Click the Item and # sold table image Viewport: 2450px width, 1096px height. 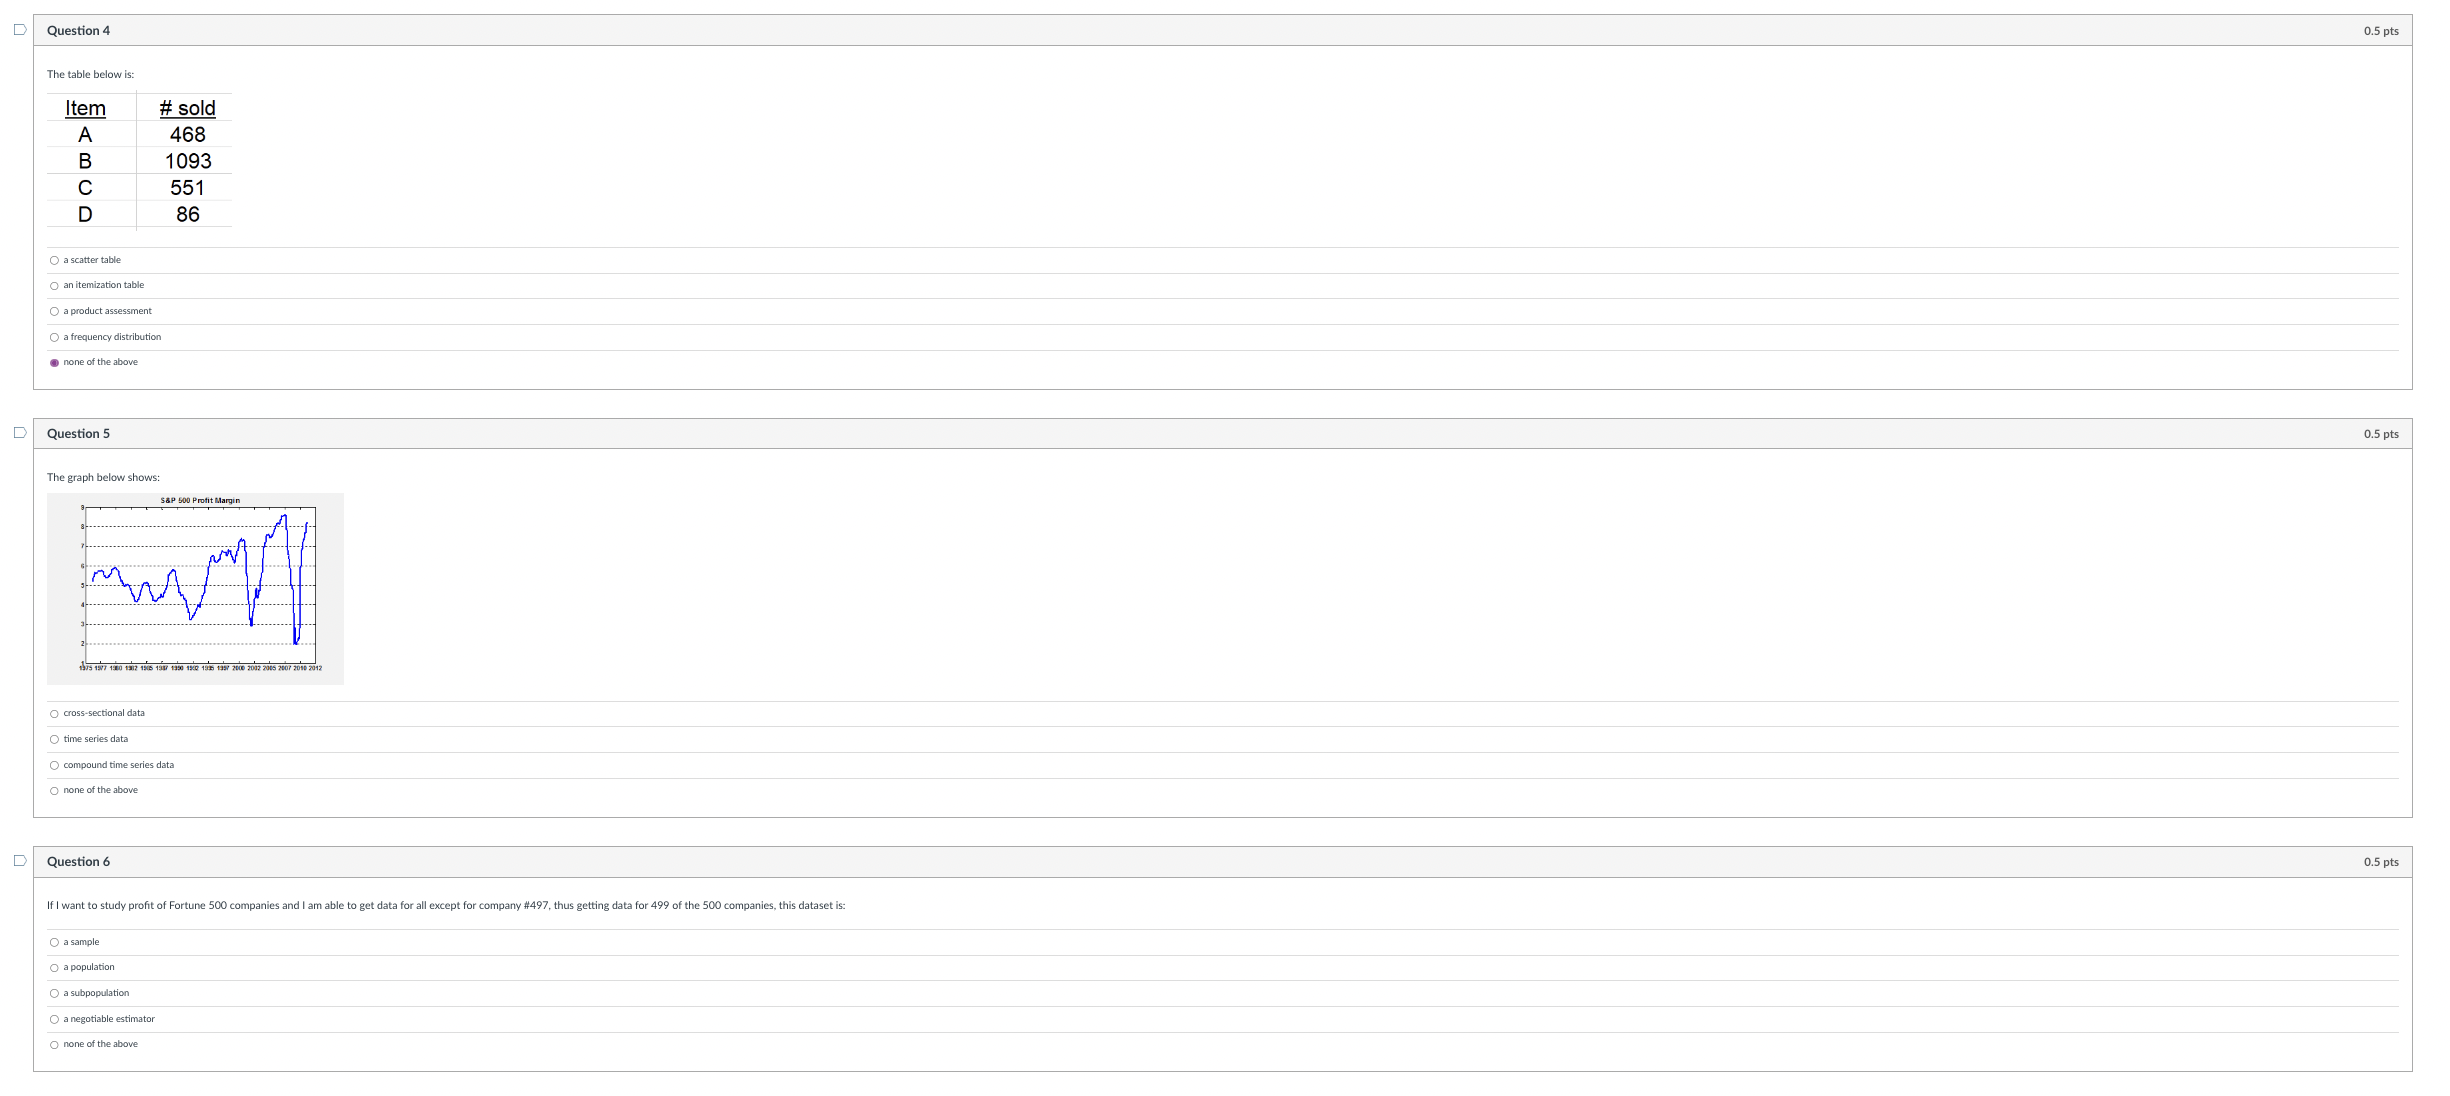tap(139, 161)
